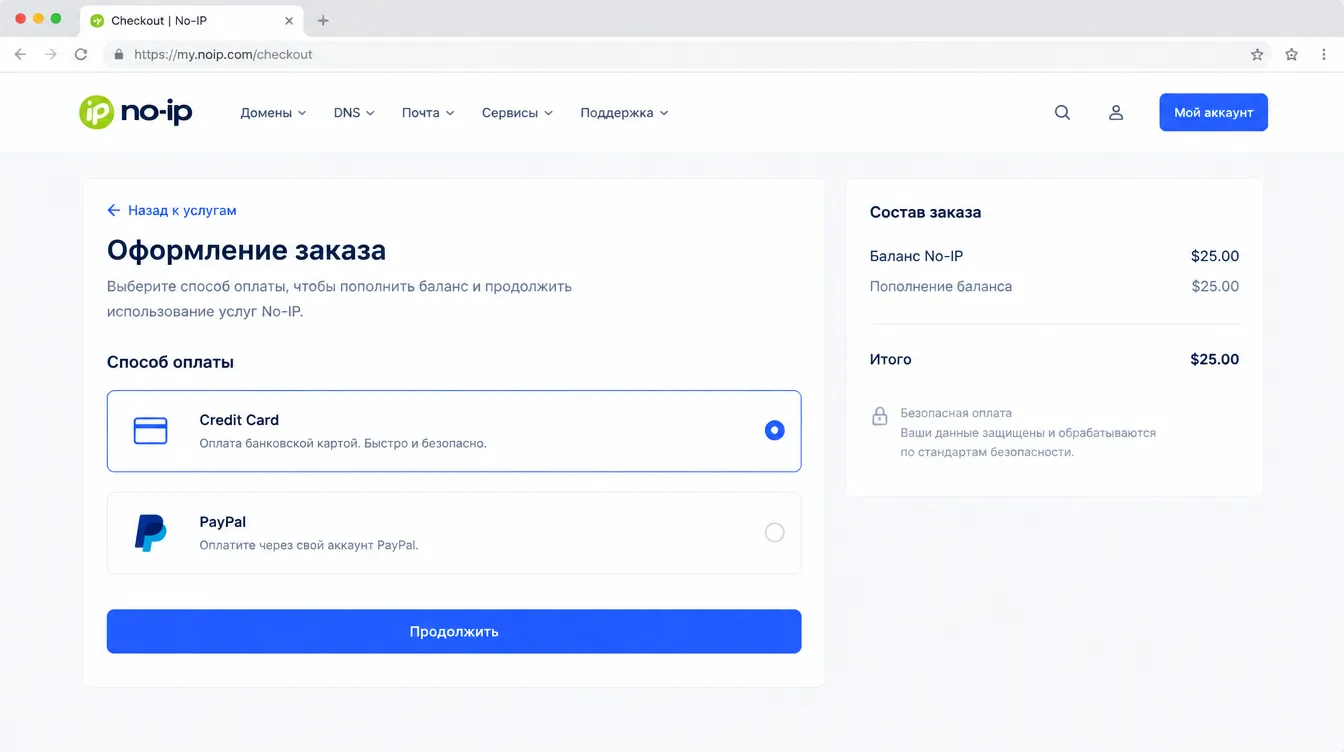Click the Состав заказа heading

tap(925, 212)
